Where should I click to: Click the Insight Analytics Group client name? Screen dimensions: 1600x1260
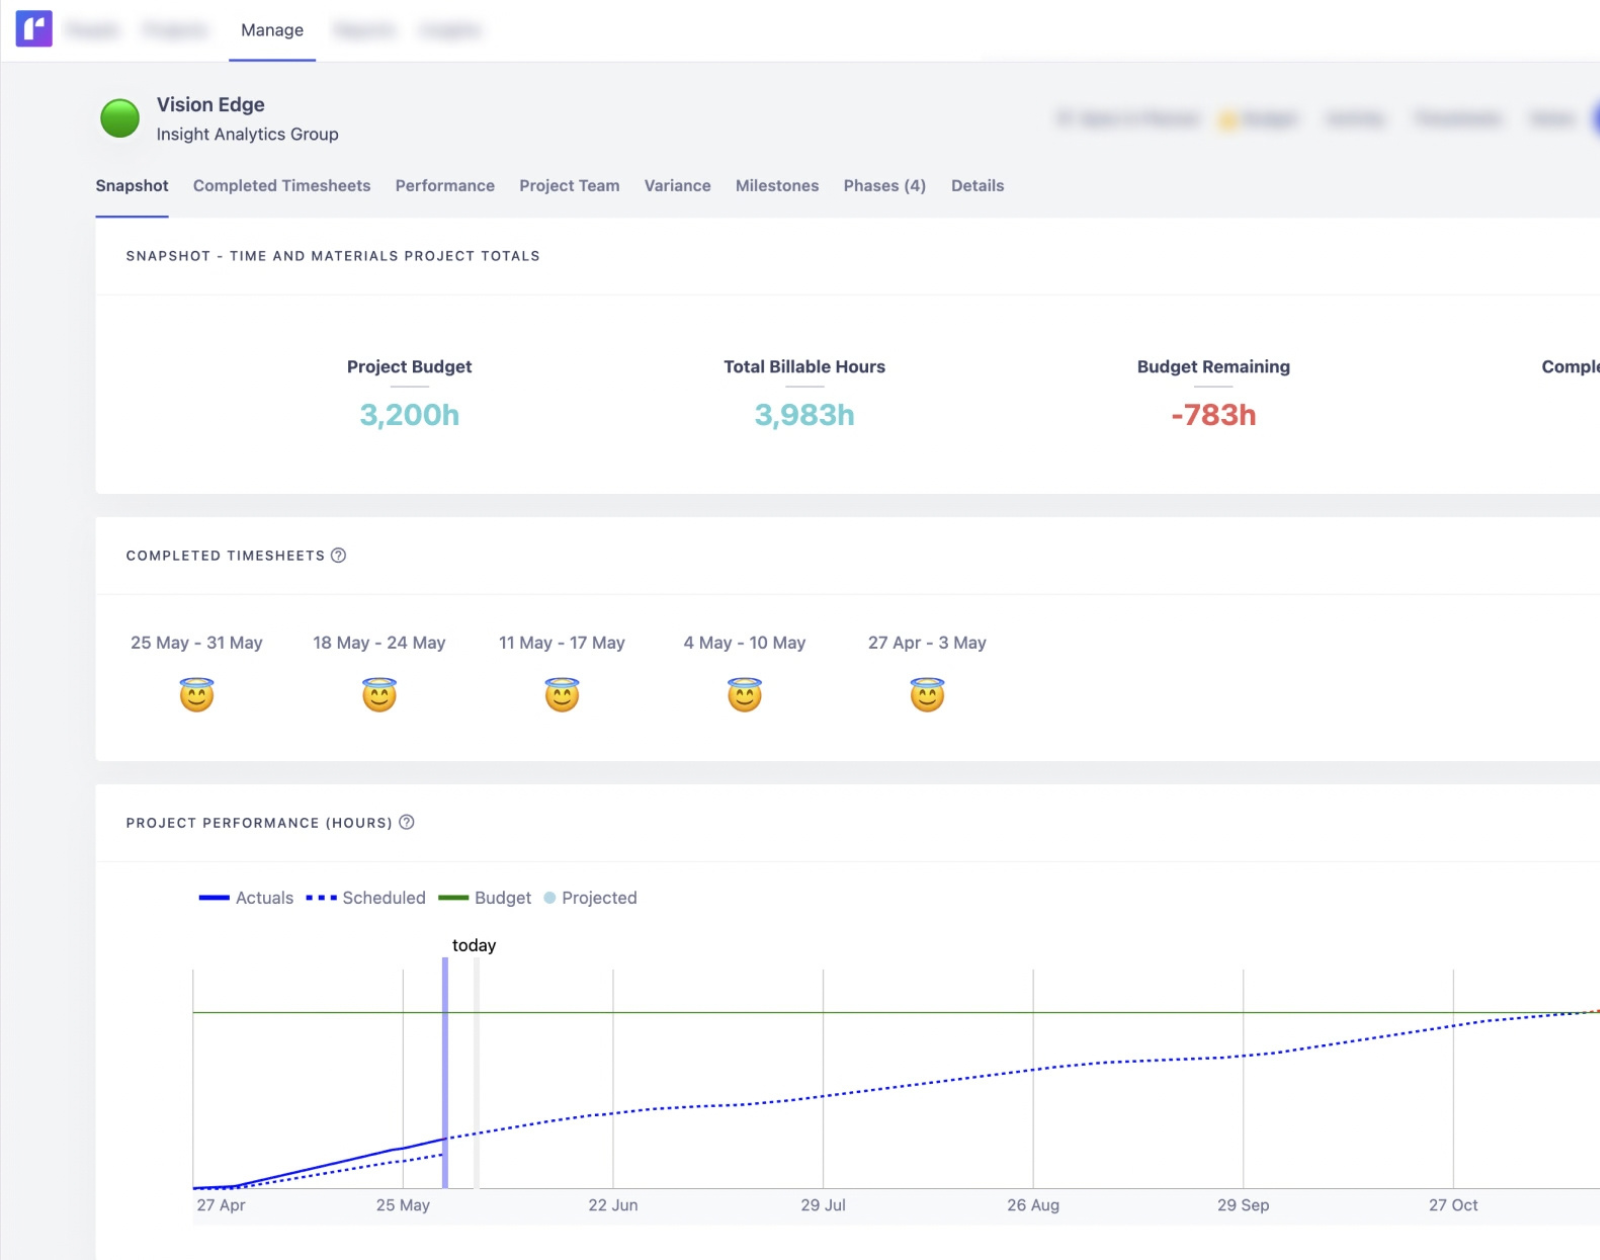pyautogui.click(x=247, y=134)
